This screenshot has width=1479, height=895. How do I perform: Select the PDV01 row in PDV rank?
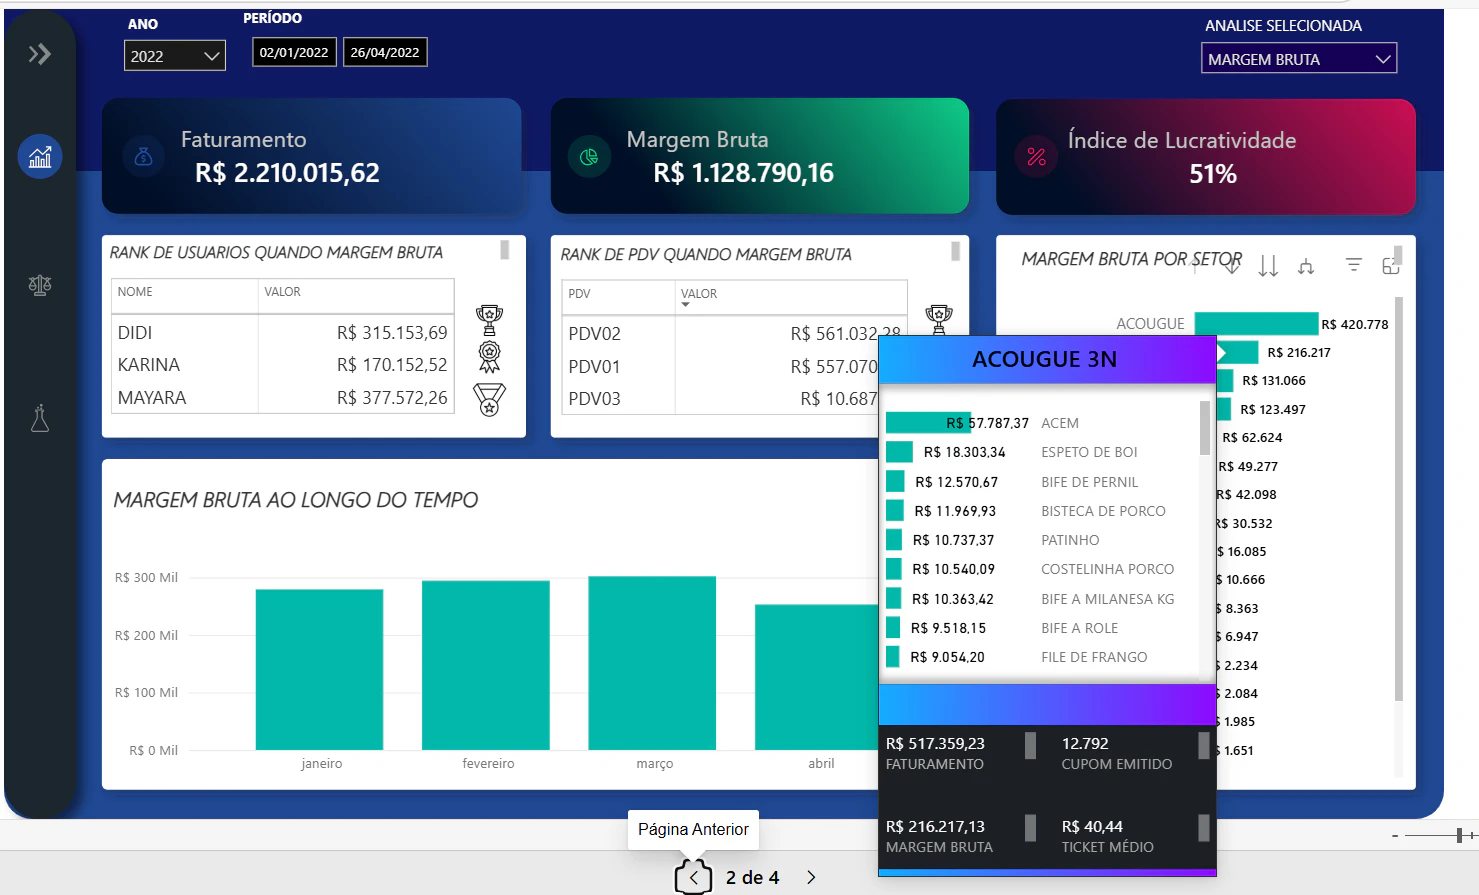[720, 367]
